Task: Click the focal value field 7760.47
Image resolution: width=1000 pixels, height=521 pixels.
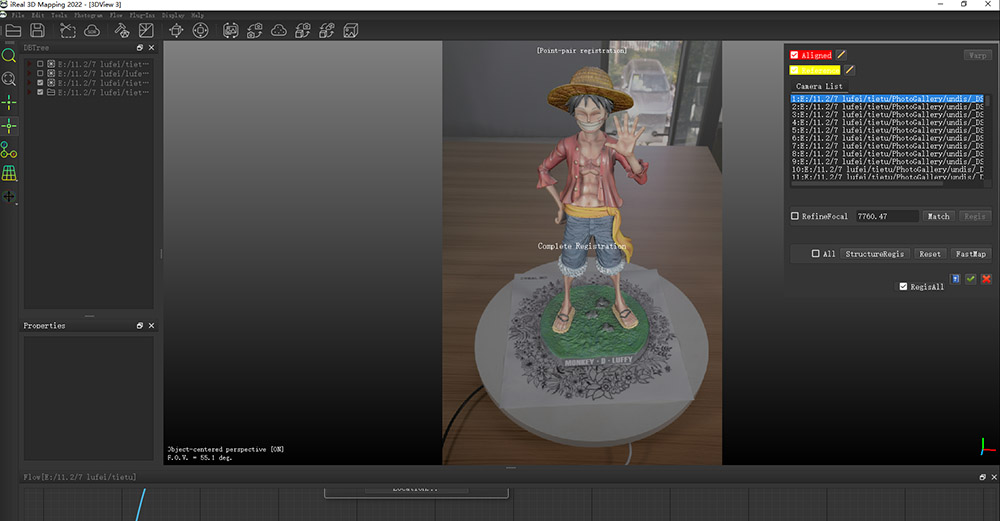Action: pos(886,216)
